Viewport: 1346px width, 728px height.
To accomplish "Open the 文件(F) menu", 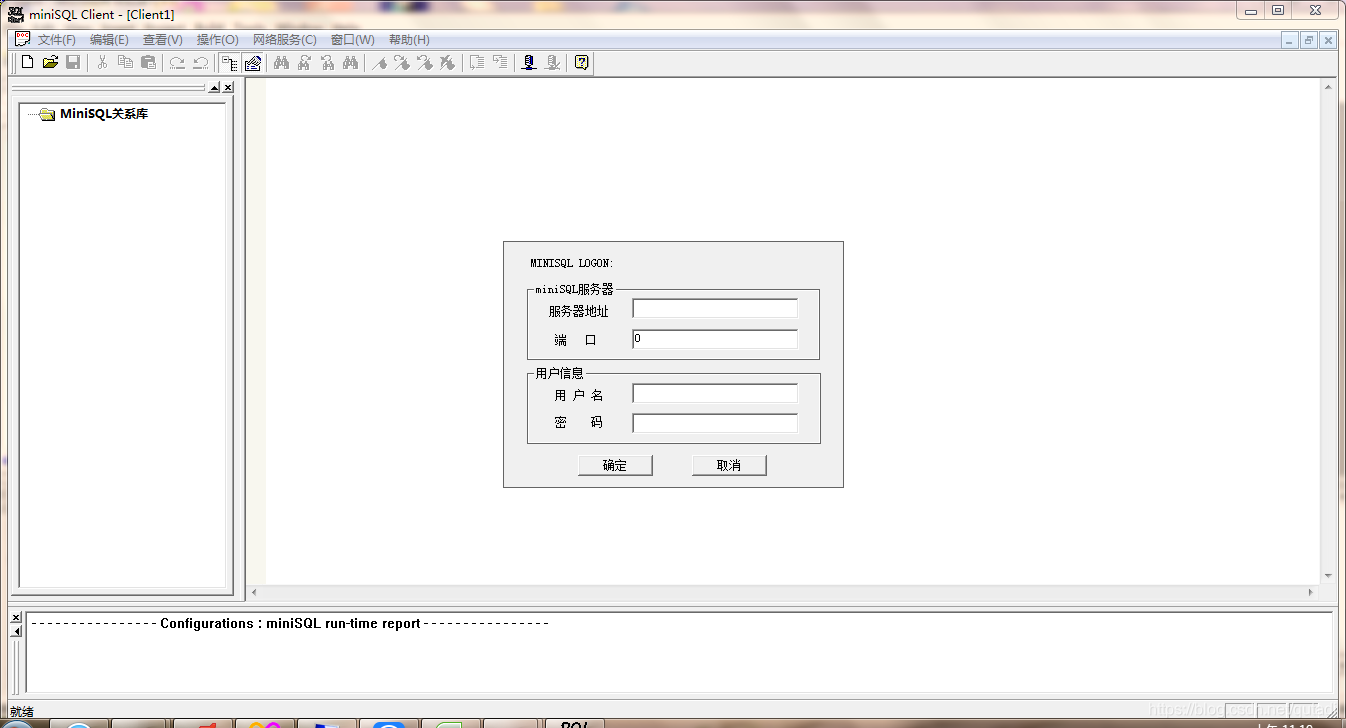I will point(57,40).
